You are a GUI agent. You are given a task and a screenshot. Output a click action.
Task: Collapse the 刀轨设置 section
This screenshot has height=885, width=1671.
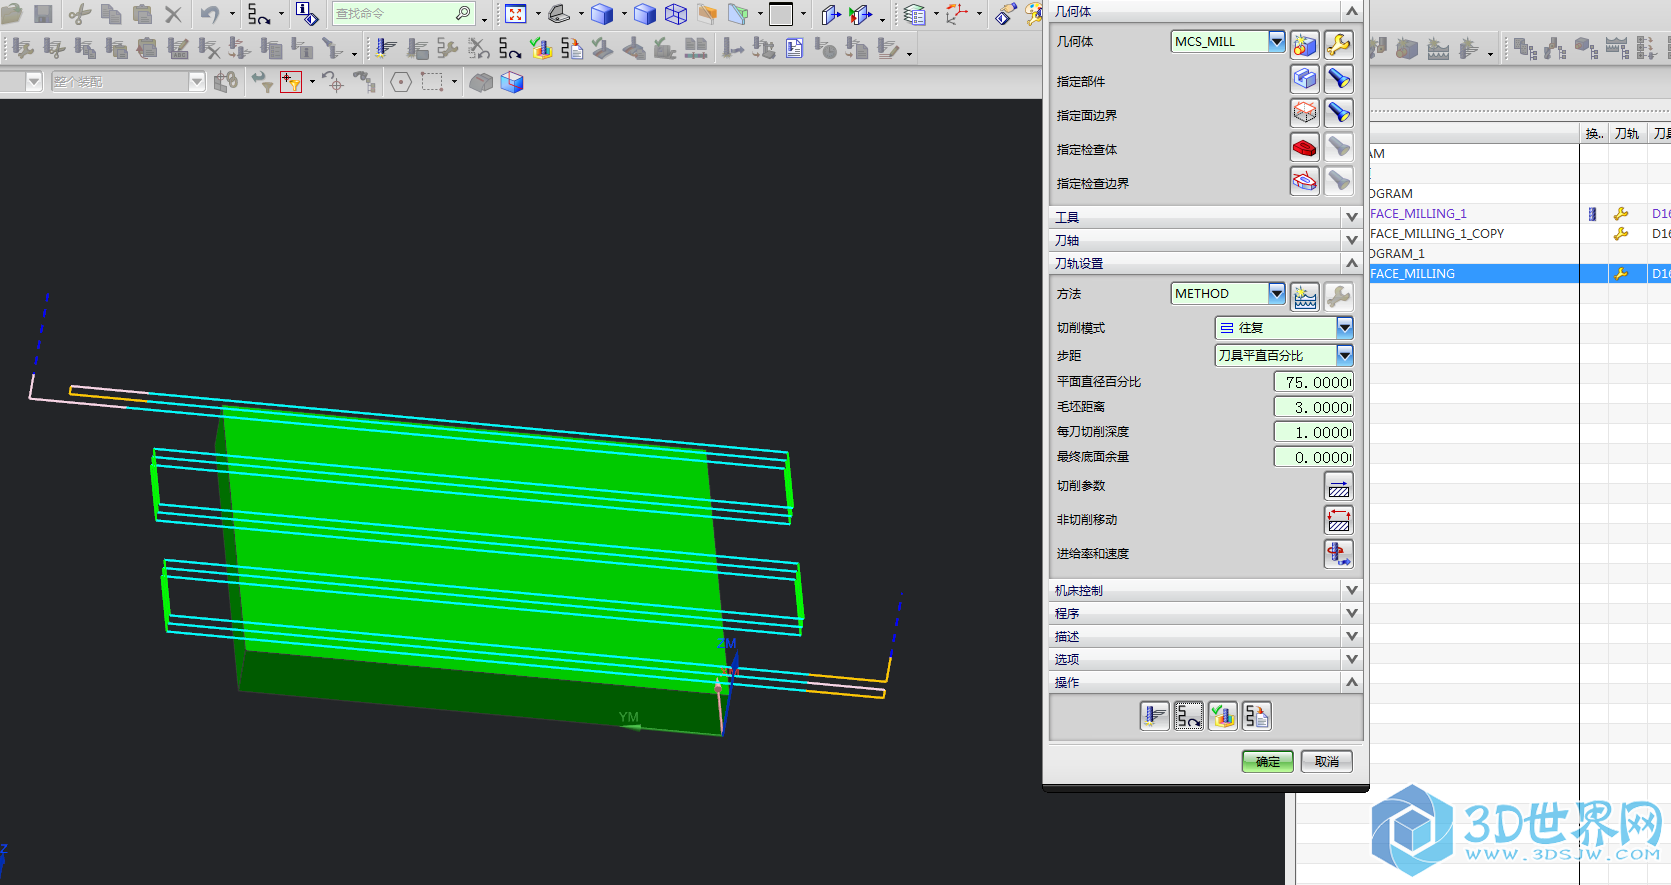[1205, 263]
